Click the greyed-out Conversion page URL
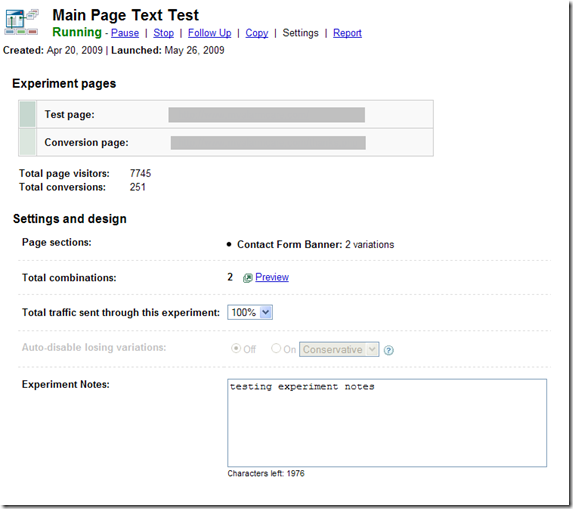Viewport: 573px width, 509px height. pyautogui.click(x=268, y=143)
